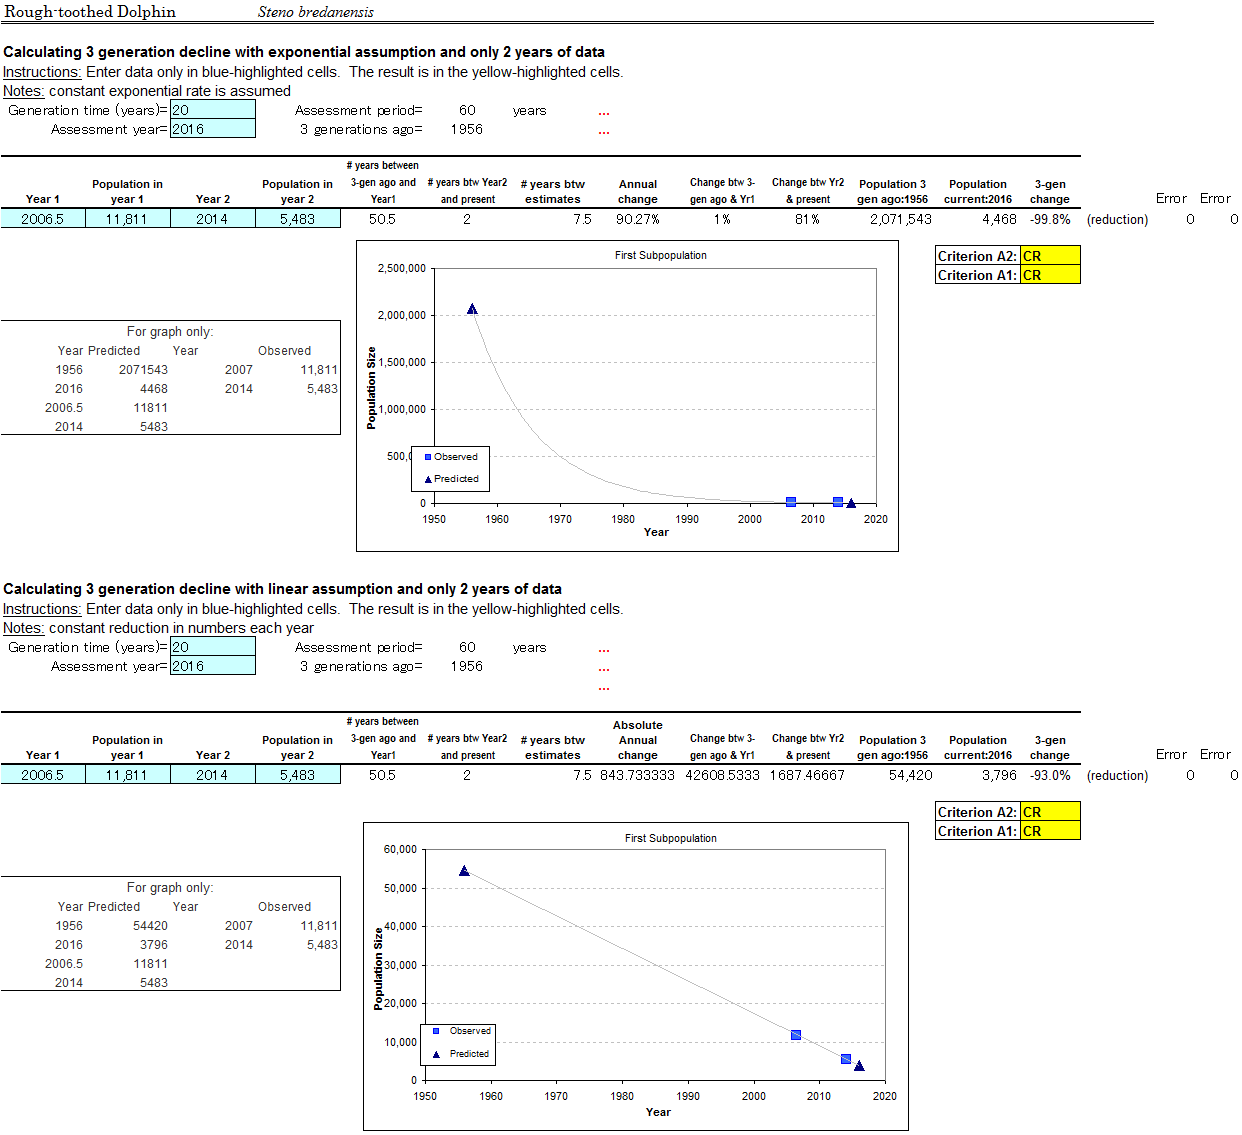Click the Year 1 cell in exponential table

tap(43, 219)
